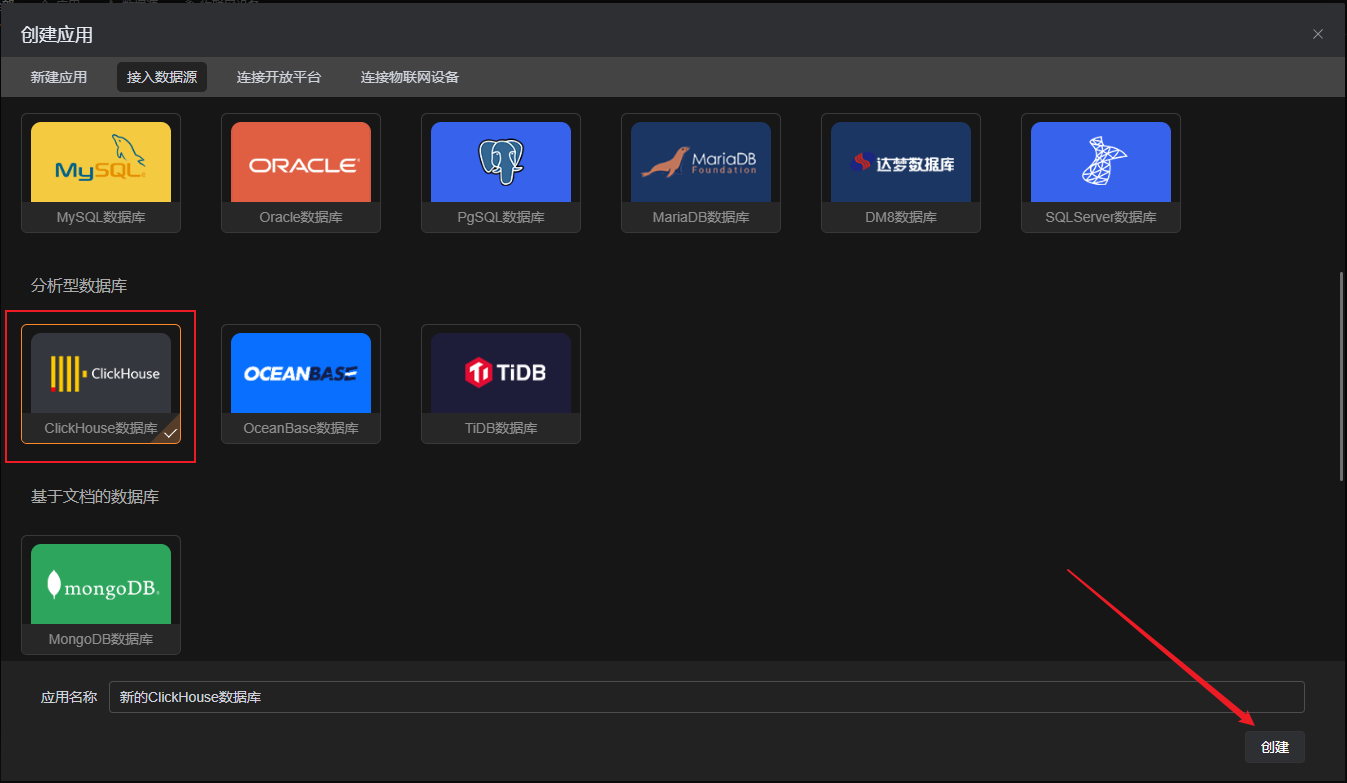
Task: Click the 创建应用 dialog title
Action: coord(57,35)
